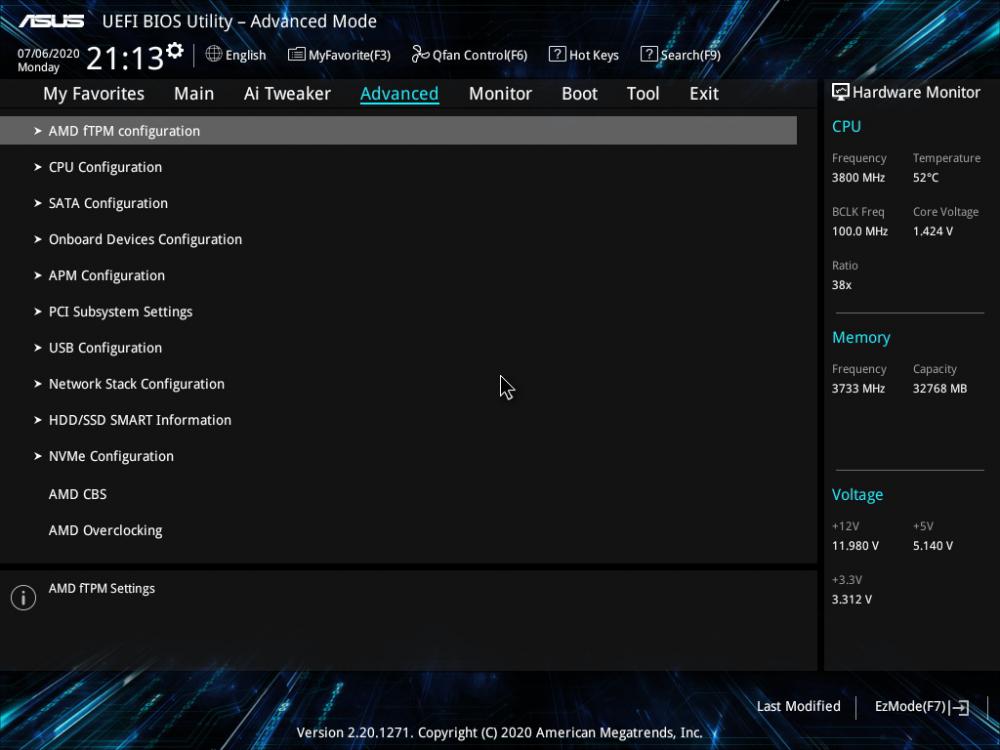Screen dimensions: 1000x750
Task: Click the EzMode exit arrow icon
Action: pos(960,707)
